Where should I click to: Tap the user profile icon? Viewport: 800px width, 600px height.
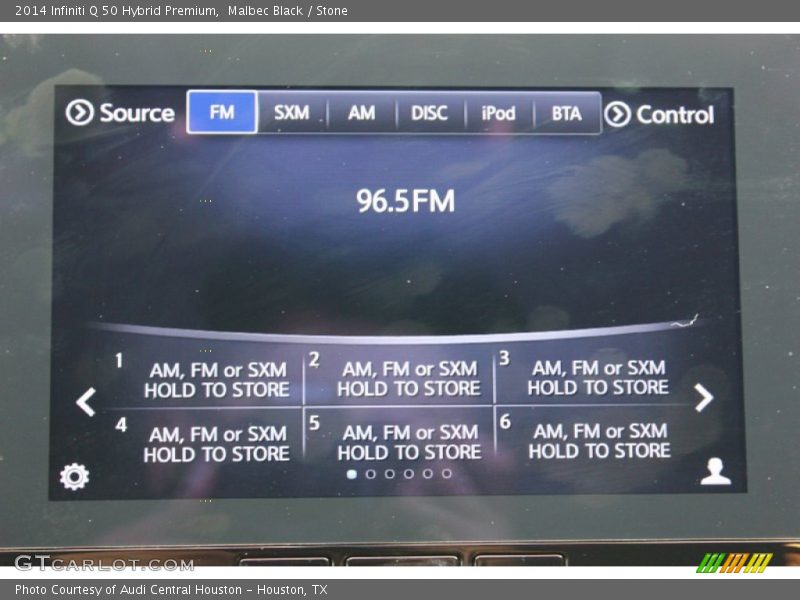[x=715, y=472]
